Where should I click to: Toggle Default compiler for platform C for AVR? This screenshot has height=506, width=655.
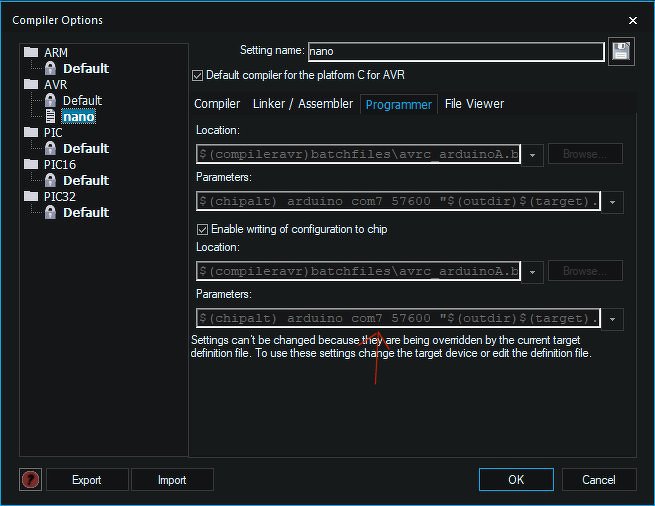(x=196, y=75)
